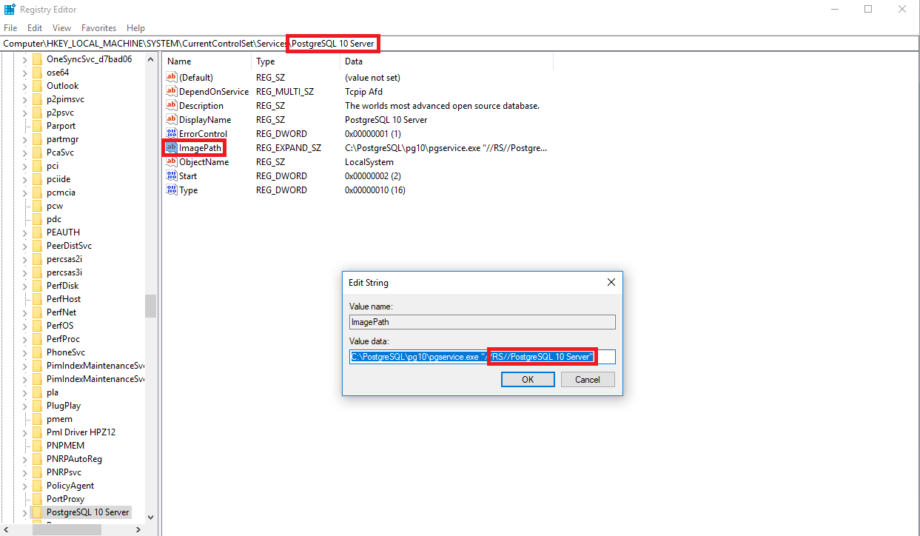Viewport: 920px width, 536px height.
Task: Click the tree scroll down arrow
Action: tap(151, 517)
